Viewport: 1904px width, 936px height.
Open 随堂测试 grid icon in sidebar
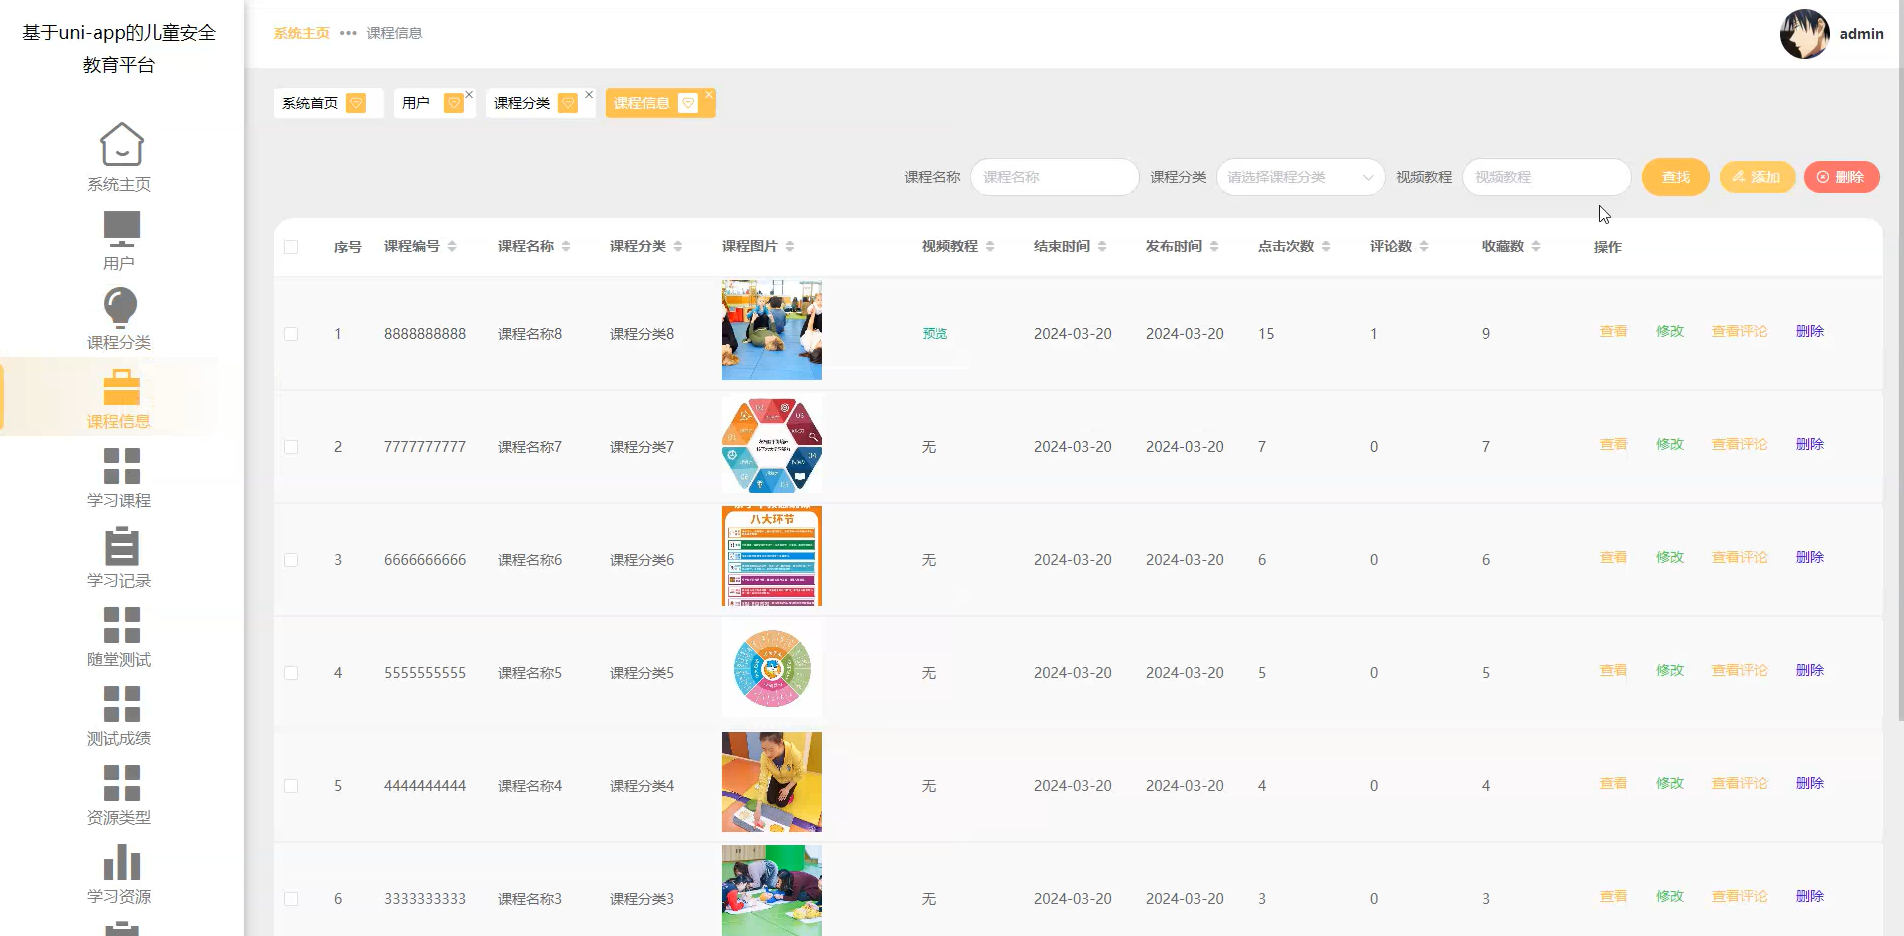(x=121, y=625)
